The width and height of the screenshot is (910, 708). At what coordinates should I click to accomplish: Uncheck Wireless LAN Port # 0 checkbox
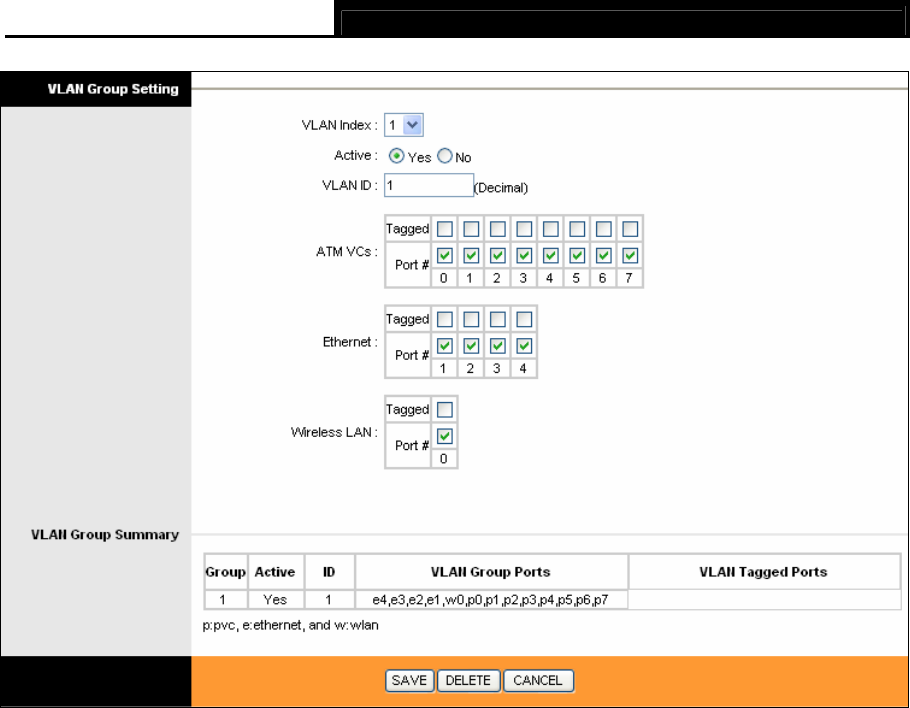coord(445,436)
